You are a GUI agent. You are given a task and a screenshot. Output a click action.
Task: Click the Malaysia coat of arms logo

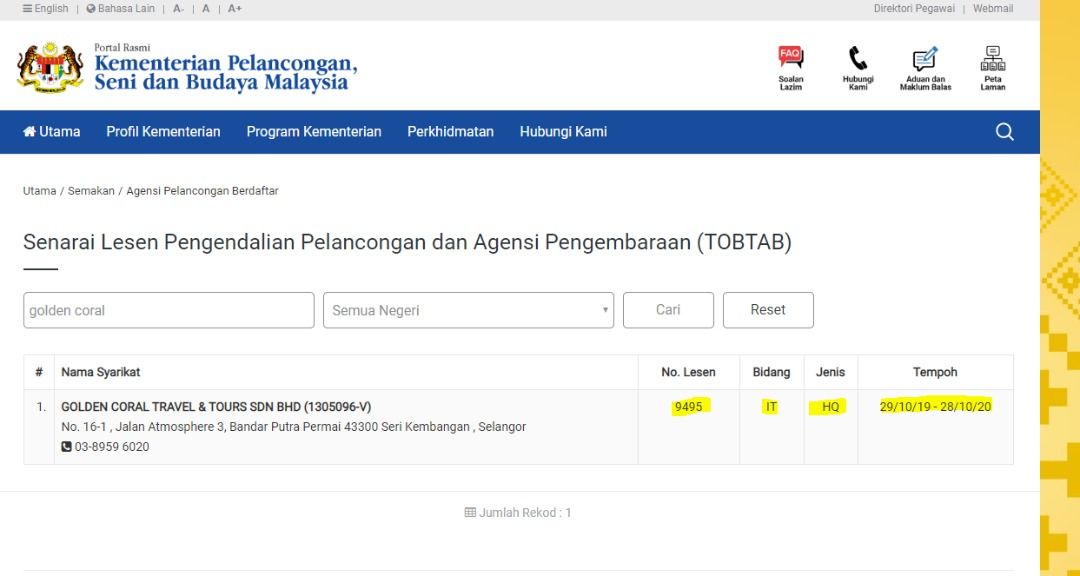tap(50, 67)
